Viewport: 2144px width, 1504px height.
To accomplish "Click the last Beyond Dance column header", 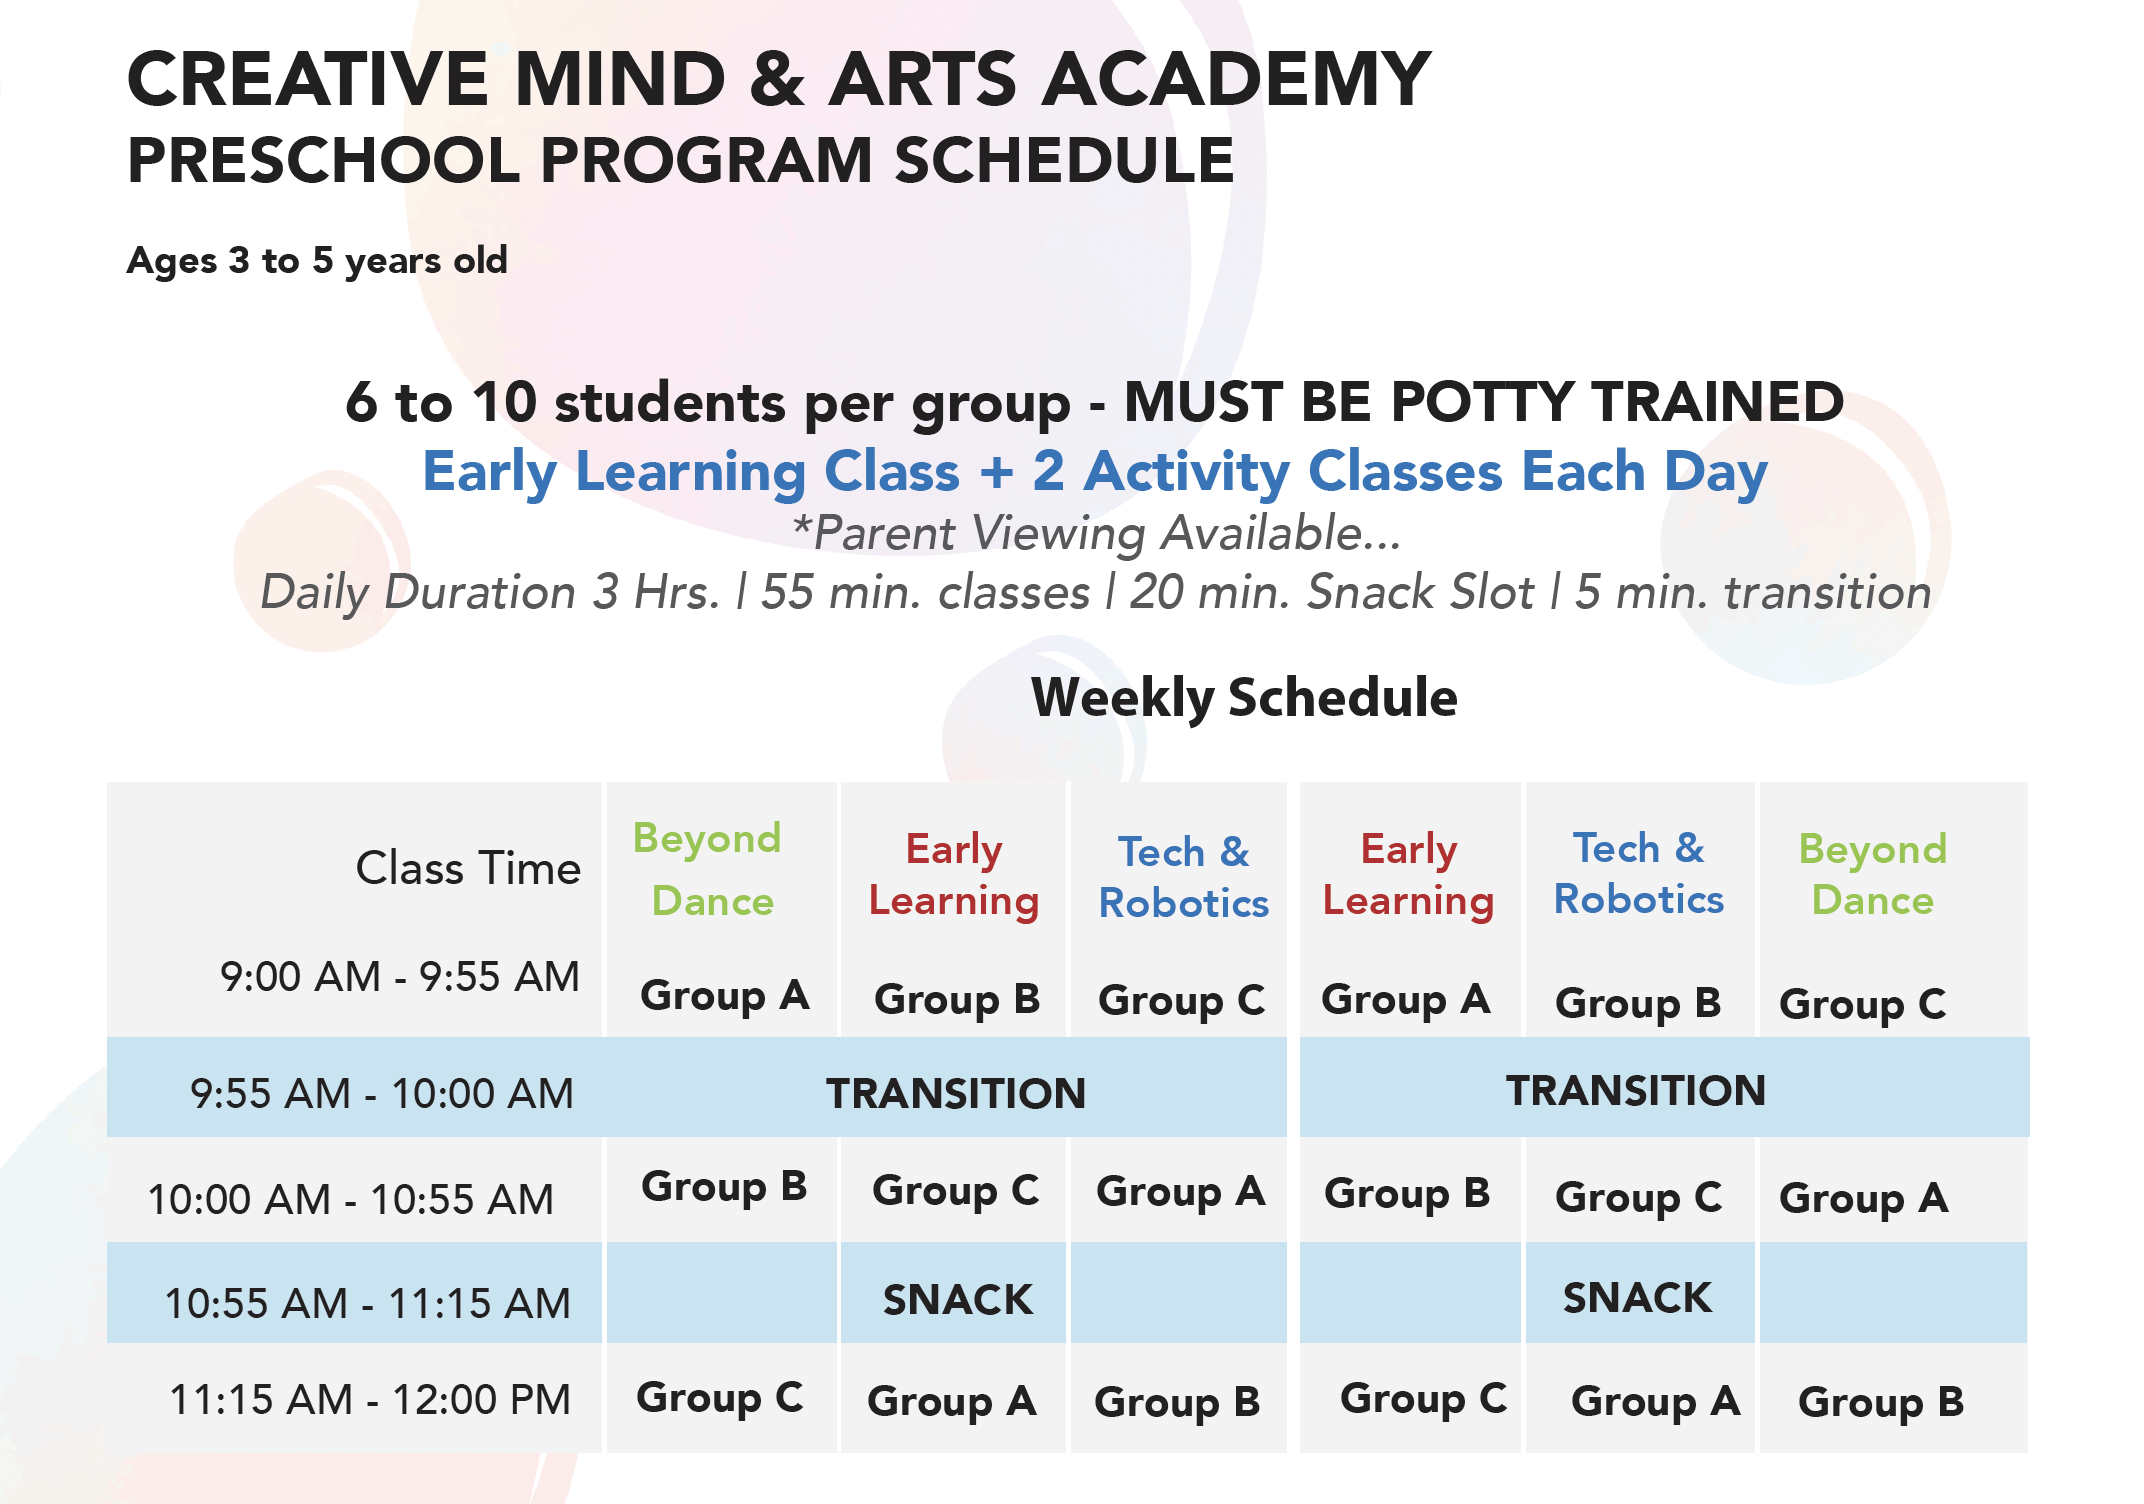I will click(x=1873, y=875).
